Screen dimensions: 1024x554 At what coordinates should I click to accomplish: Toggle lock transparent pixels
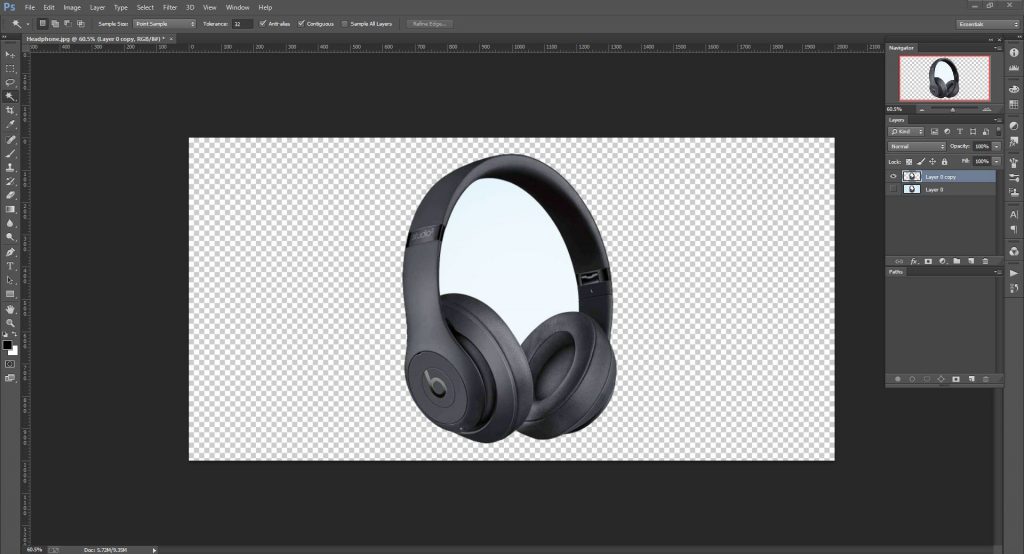(908, 161)
